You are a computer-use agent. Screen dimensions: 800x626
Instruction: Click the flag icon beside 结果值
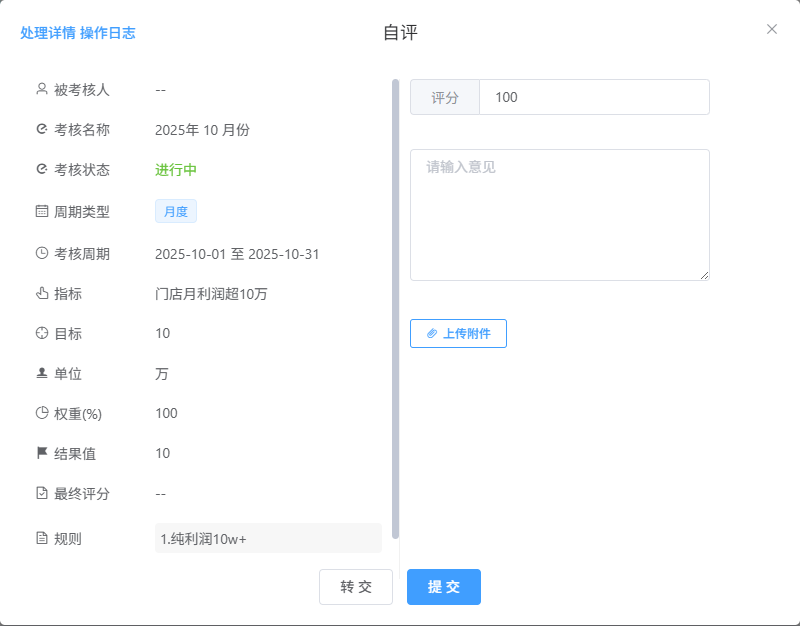pyautogui.click(x=42, y=453)
